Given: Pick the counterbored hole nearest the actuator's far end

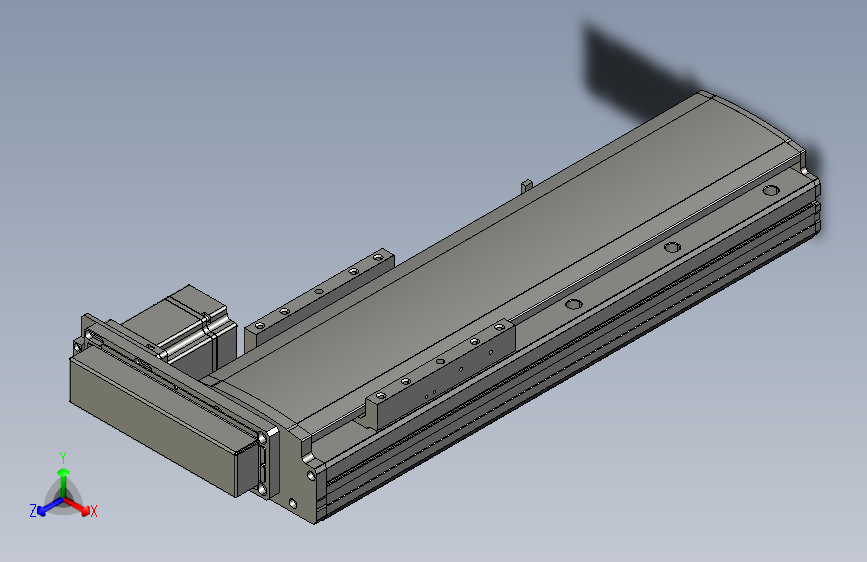Looking at the screenshot, I should tap(771, 191).
